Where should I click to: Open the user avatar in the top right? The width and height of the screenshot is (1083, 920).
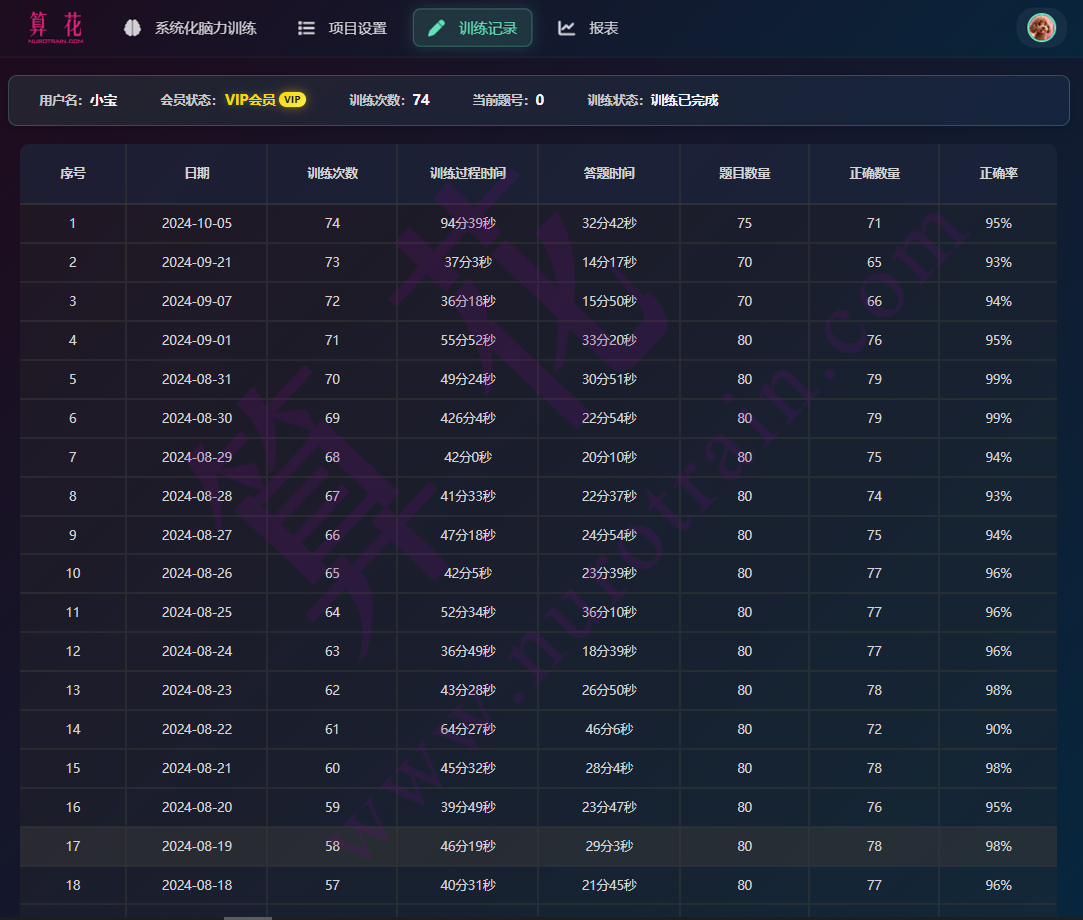pyautogui.click(x=1041, y=28)
